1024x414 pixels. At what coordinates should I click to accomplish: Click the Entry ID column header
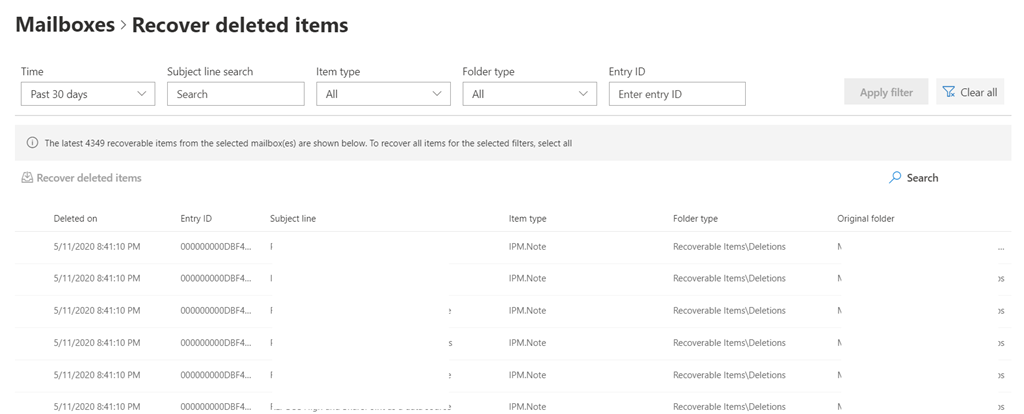pos(196,218)
